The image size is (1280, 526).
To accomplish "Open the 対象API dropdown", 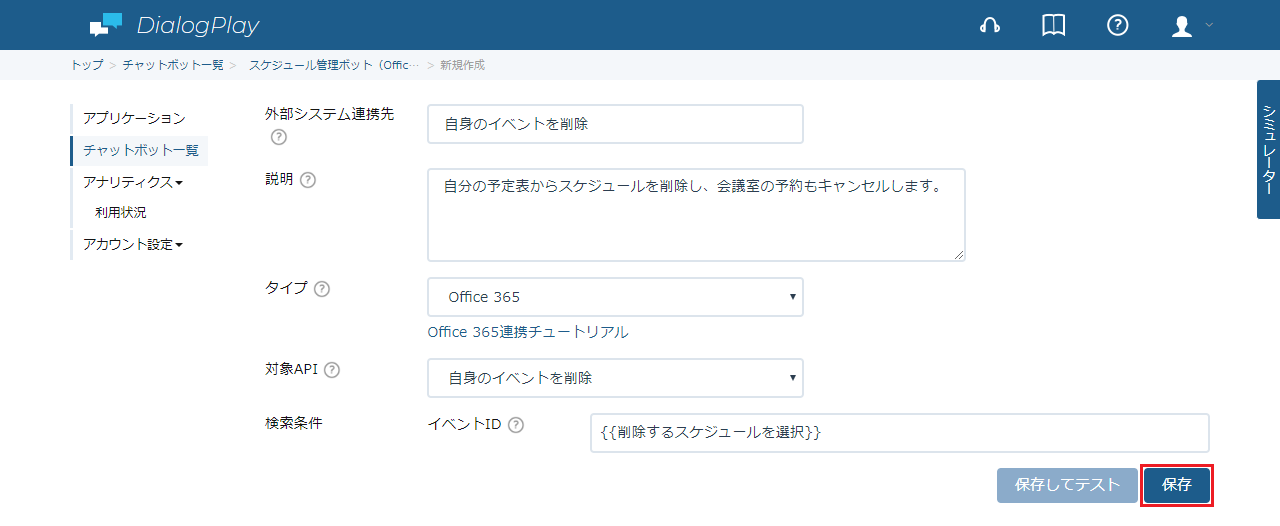I will [x=615, y=378].
